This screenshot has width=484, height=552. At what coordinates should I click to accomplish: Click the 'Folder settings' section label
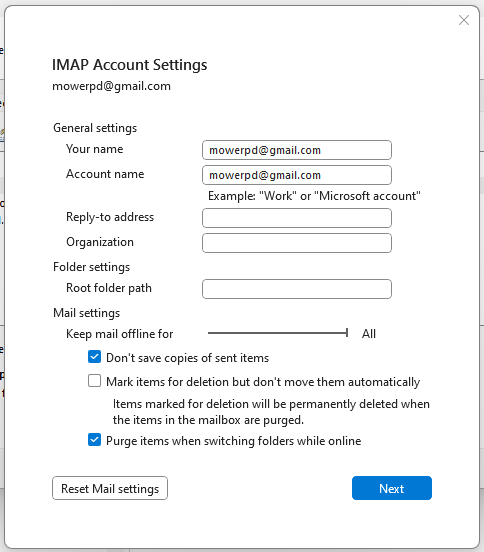tap(92, 267)
